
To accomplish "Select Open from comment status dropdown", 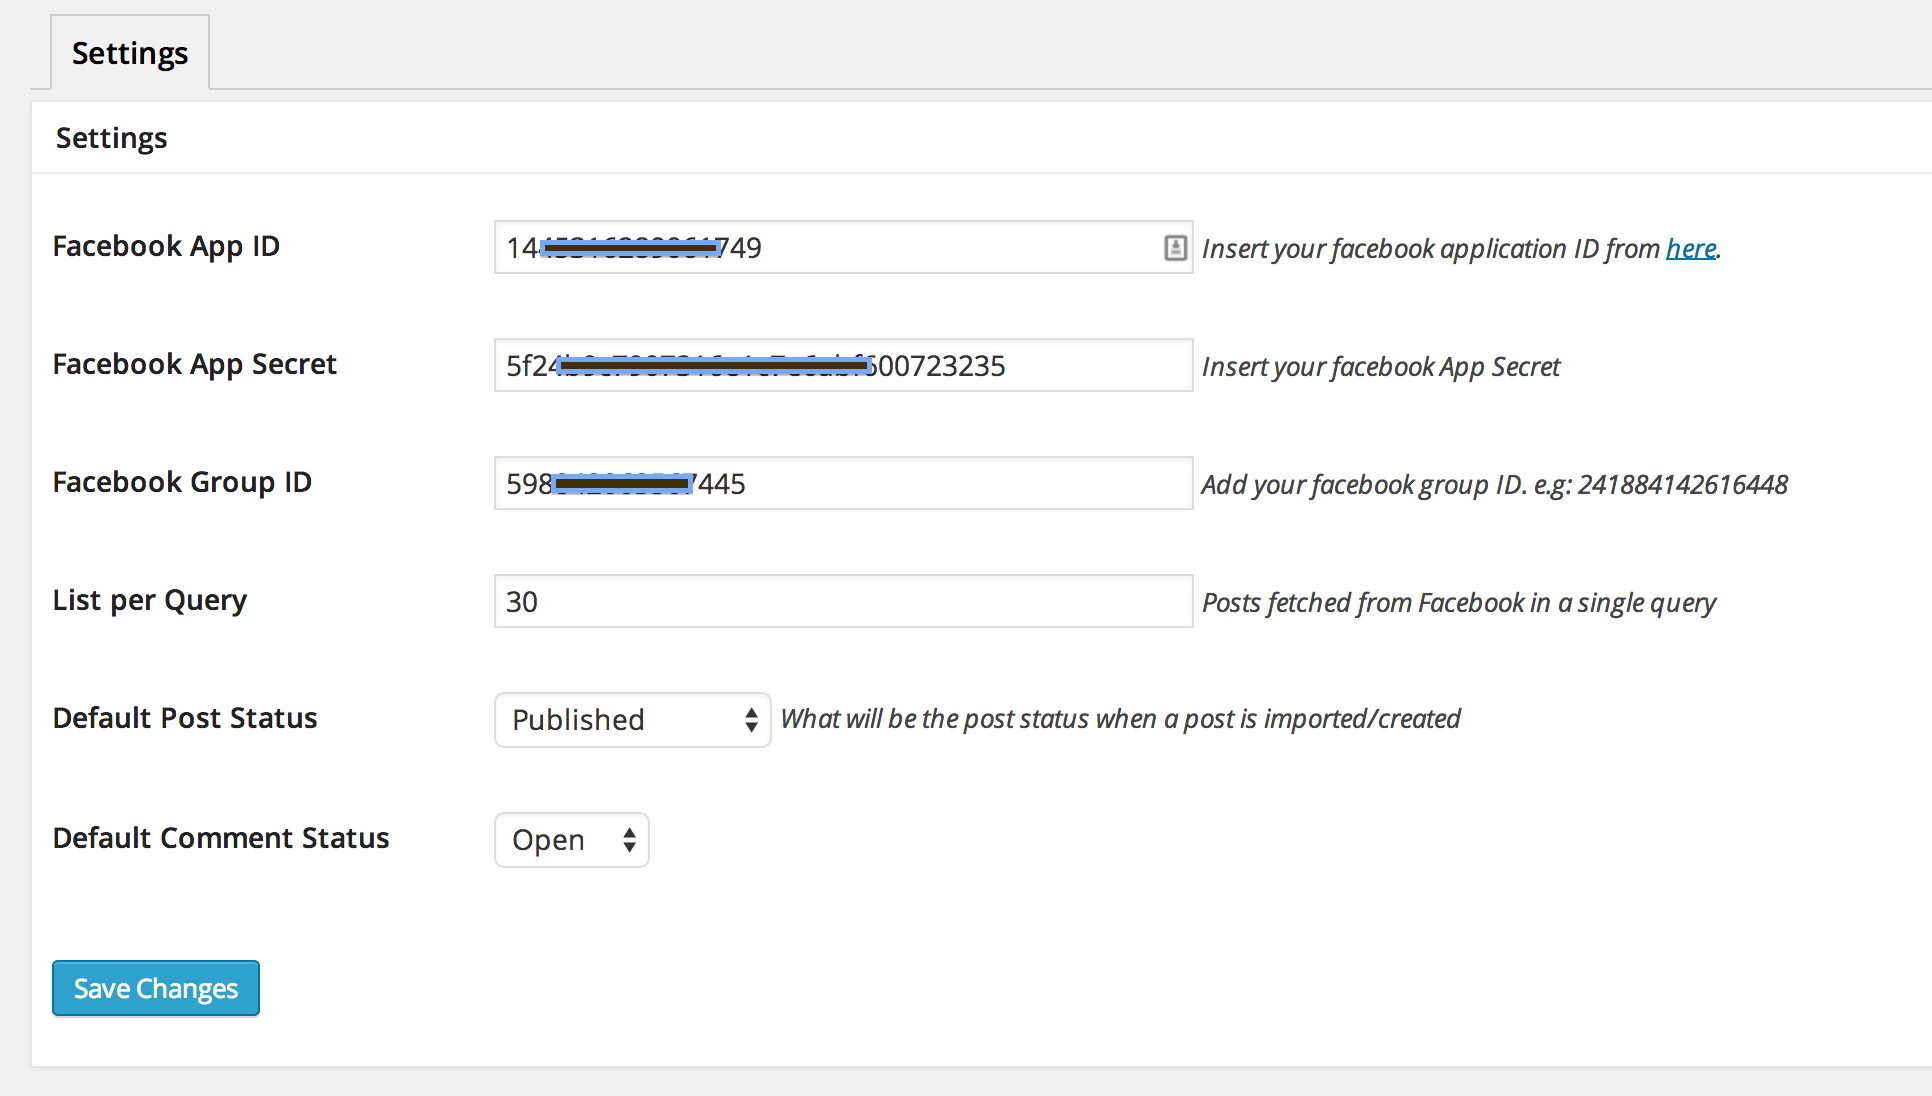I will 573,839.
